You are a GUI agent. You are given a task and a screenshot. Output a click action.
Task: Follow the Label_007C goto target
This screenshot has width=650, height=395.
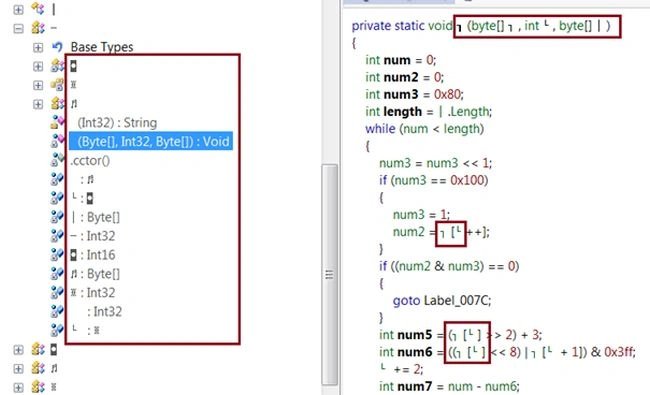click(x=456, y=300)
